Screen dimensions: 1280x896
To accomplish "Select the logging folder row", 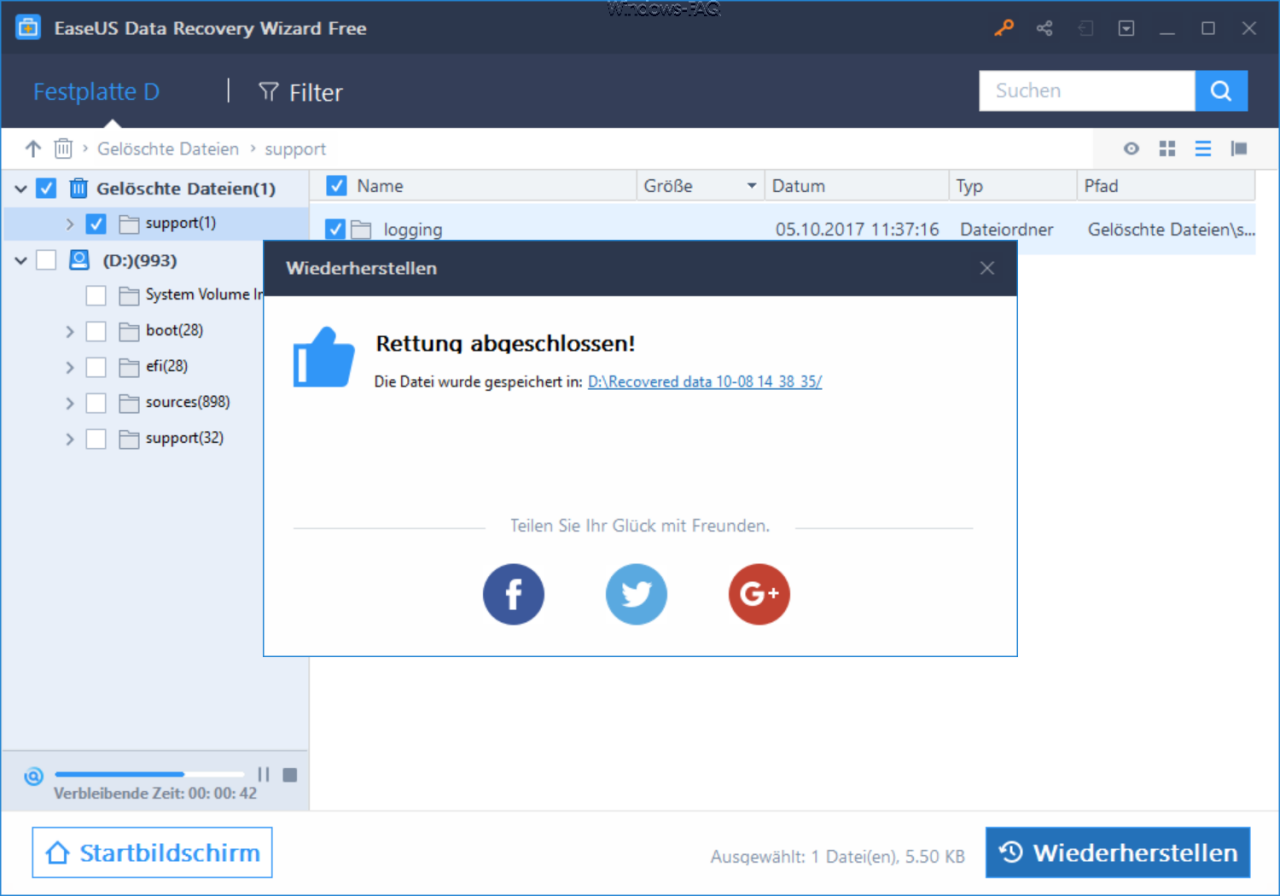I will 782,230.
